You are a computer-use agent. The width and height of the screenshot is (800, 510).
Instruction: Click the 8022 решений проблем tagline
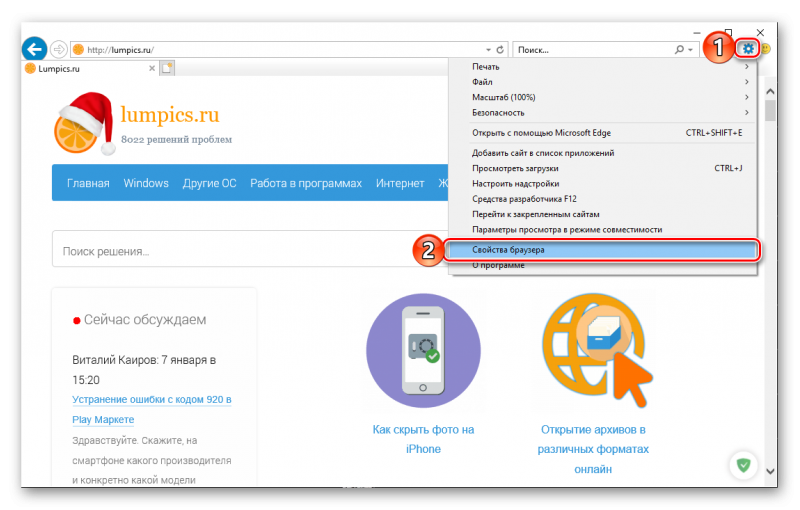[177, 140]
